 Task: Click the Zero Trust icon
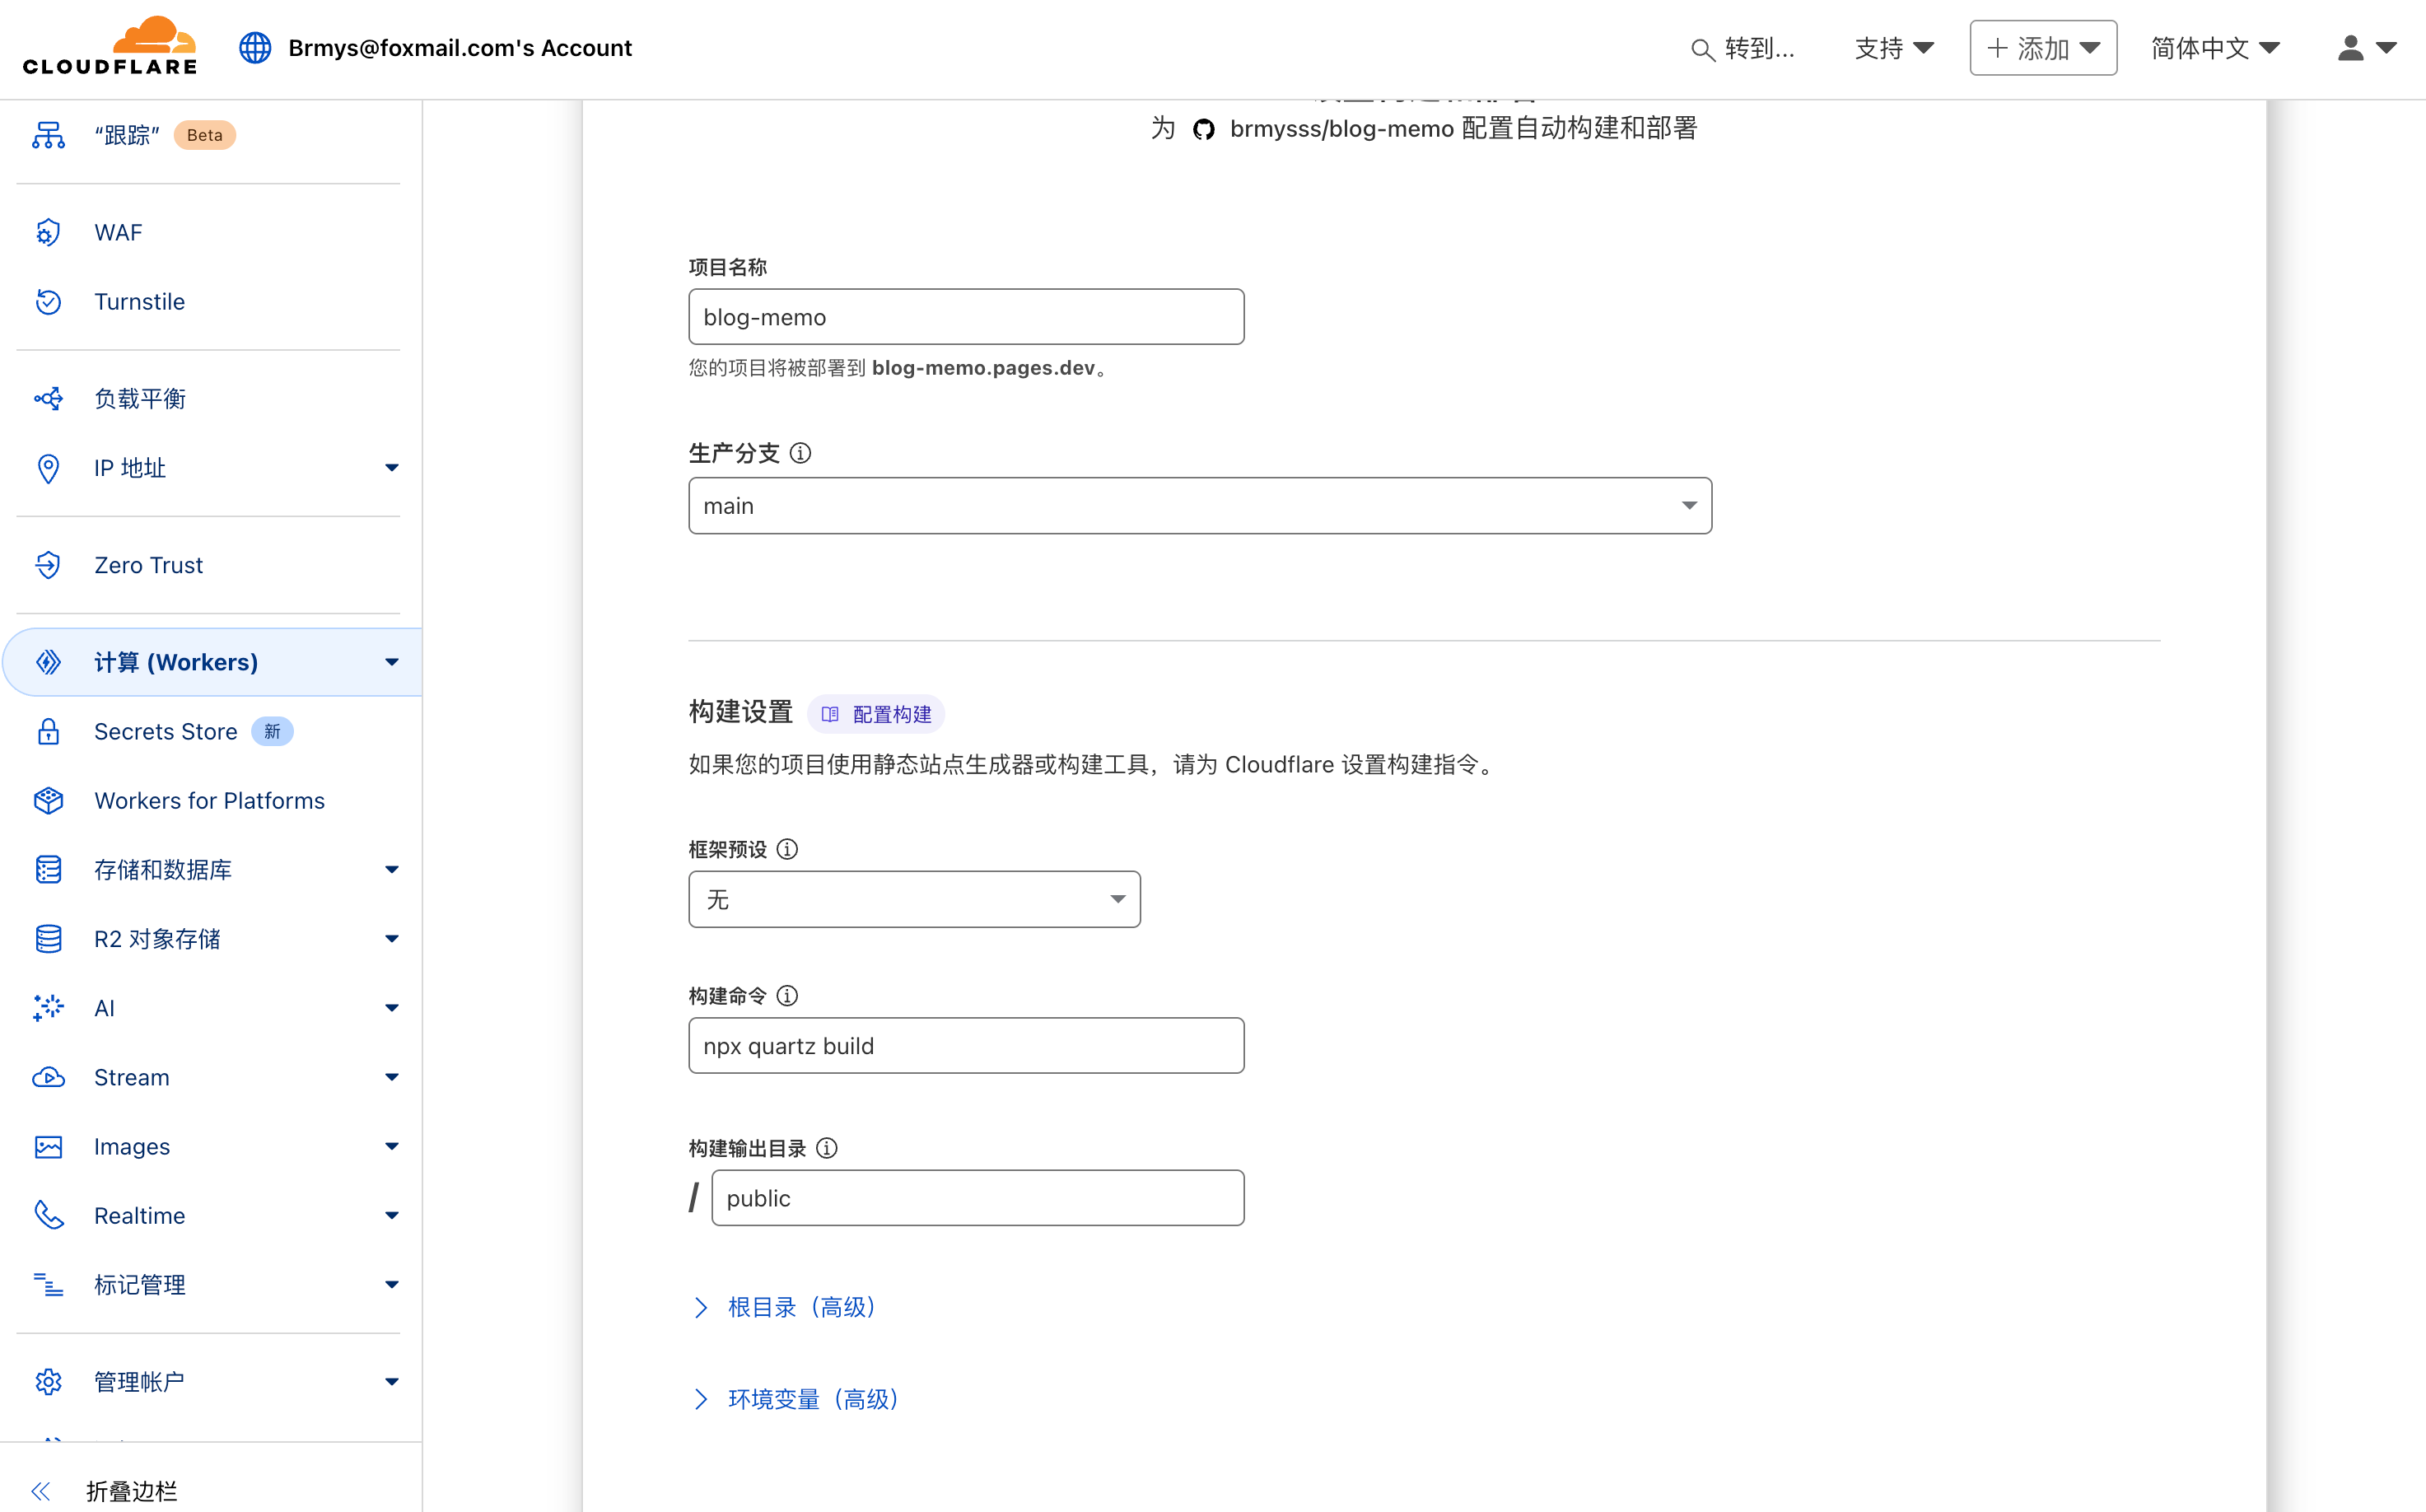tap(48, 565)
